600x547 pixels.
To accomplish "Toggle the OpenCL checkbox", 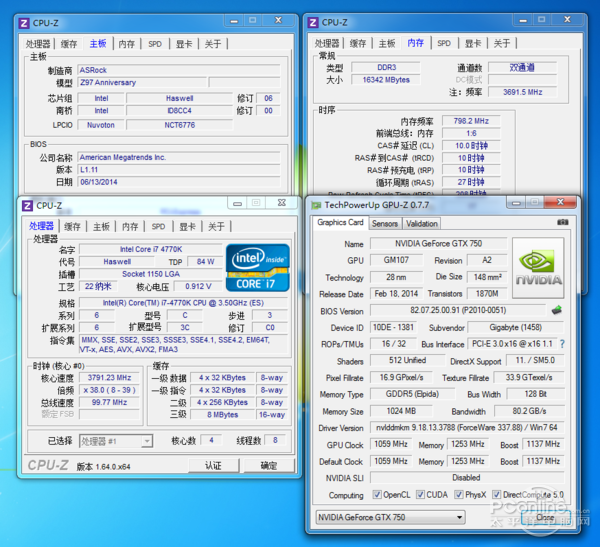I will [375, 495].
